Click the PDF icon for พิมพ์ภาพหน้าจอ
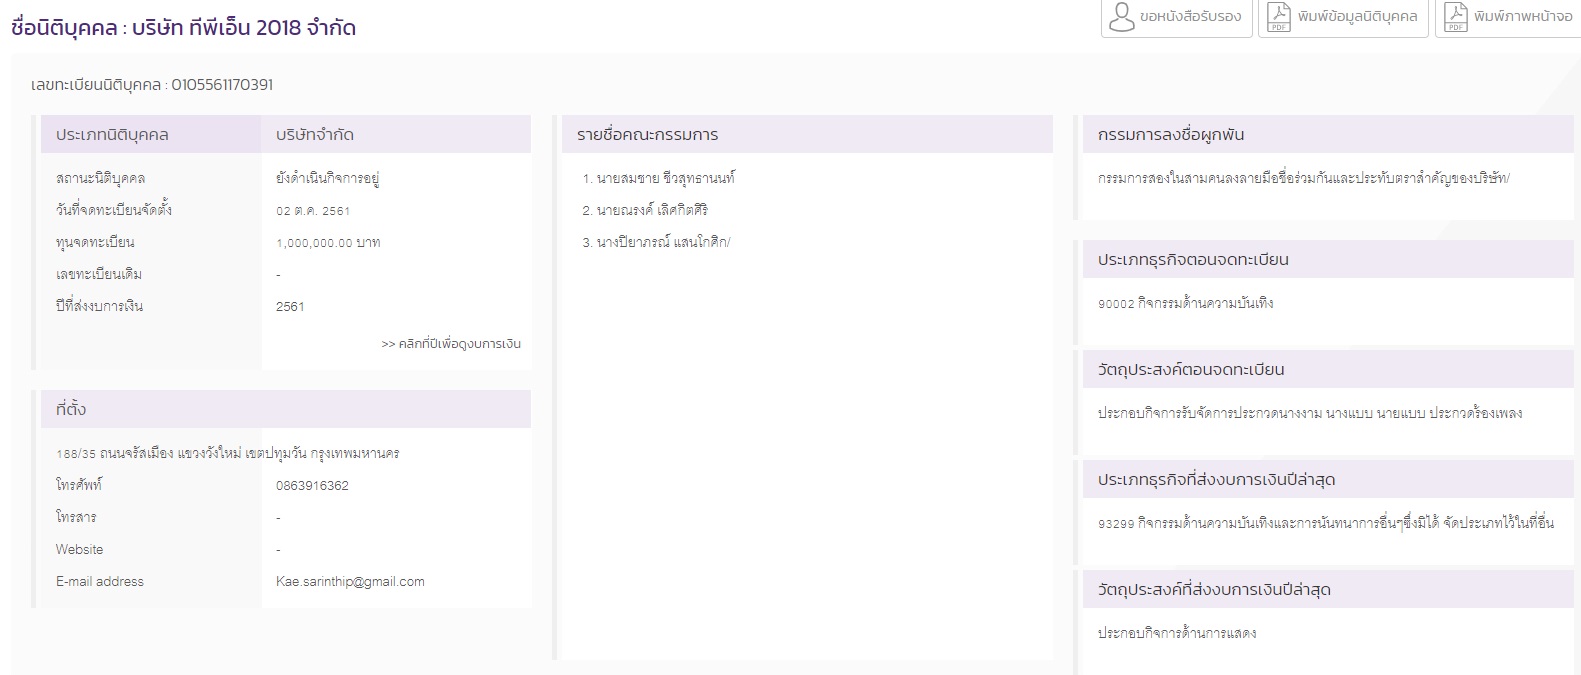1581x675 pixels. pyautogui.click(x=1456, y=17)
